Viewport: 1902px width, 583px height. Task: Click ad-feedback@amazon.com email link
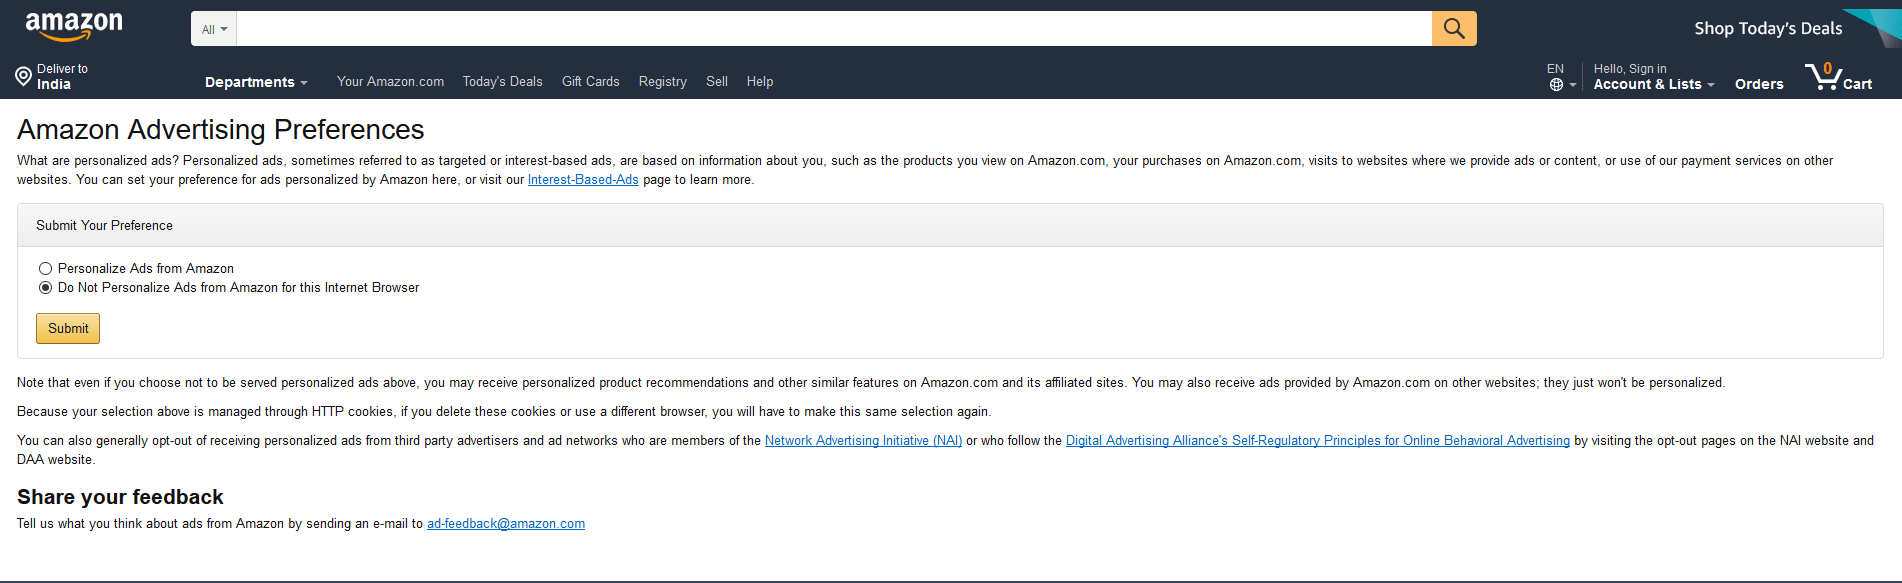(x=506, y=524)
